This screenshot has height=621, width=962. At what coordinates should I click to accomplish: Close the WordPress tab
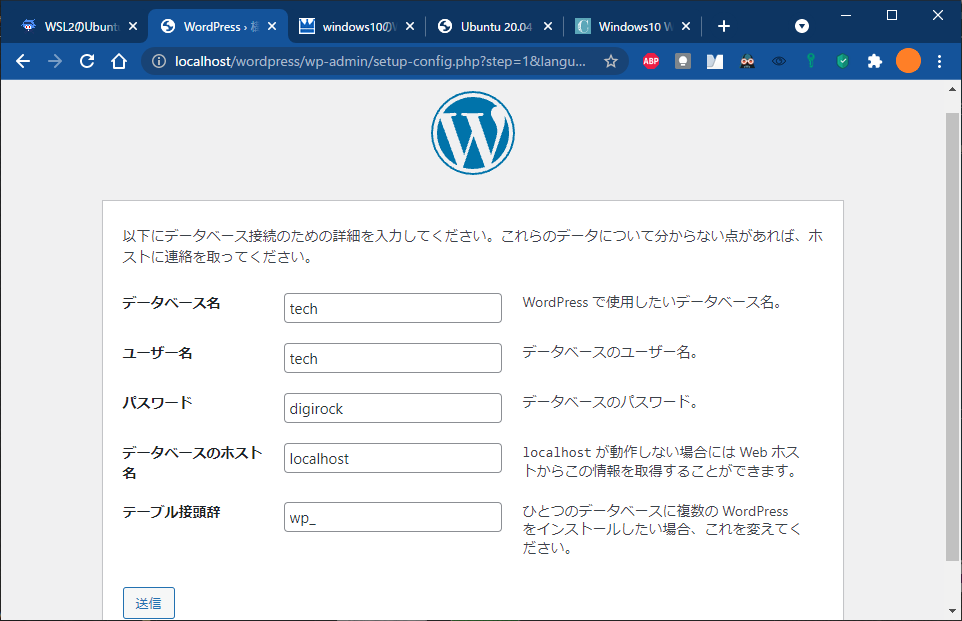pyautogui.click(x=272, y=26)
